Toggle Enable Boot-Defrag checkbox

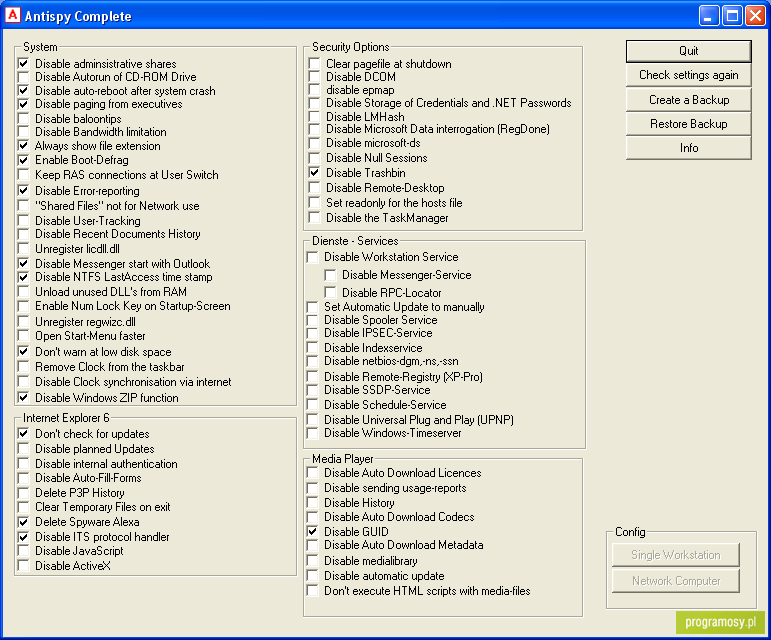click(x=23, y=160)
